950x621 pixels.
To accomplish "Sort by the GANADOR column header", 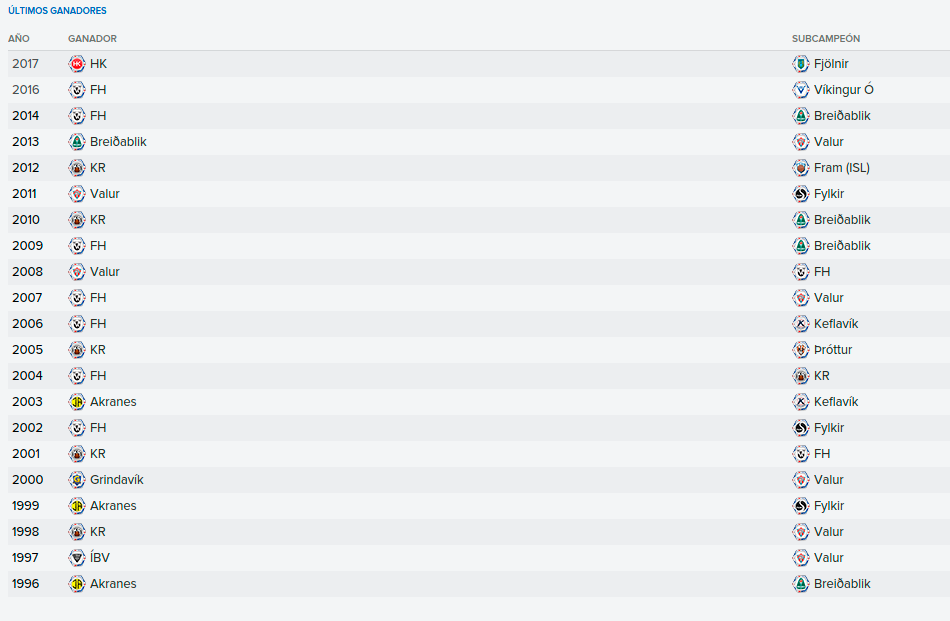I will pyautogui.click(x=92, y=38).
